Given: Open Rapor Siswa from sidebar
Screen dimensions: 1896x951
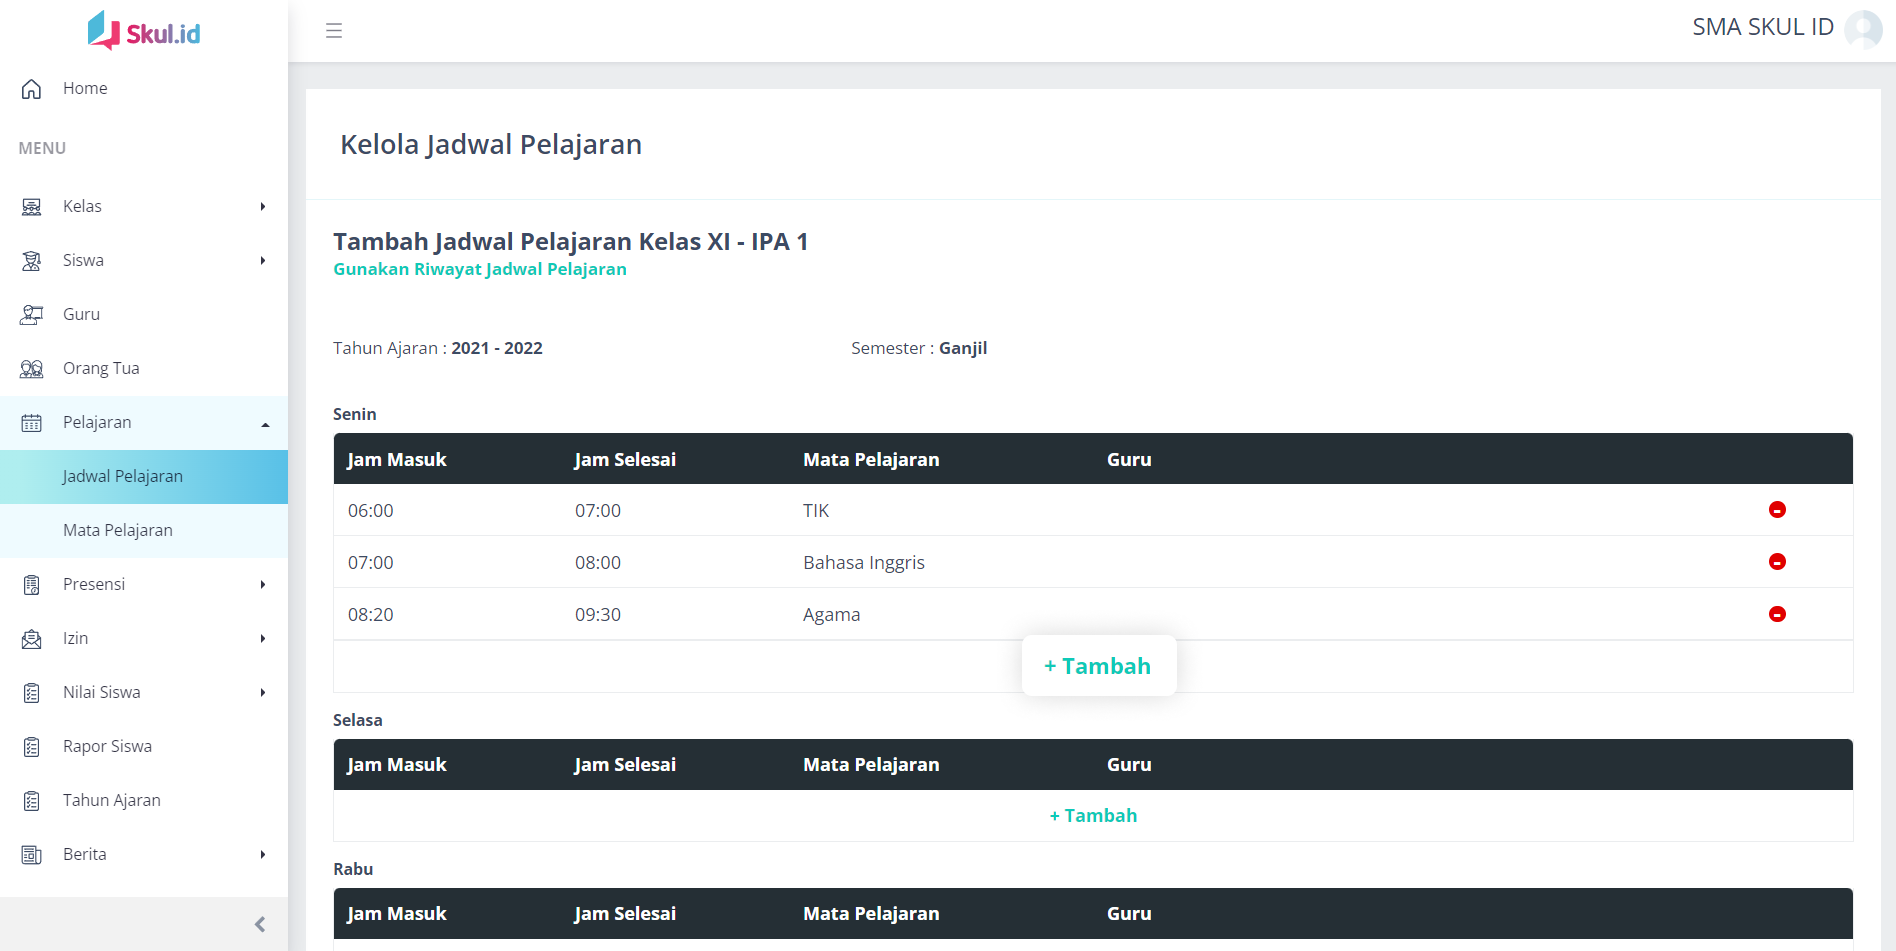Looking at the screenshot, I should tap(107, 747).
